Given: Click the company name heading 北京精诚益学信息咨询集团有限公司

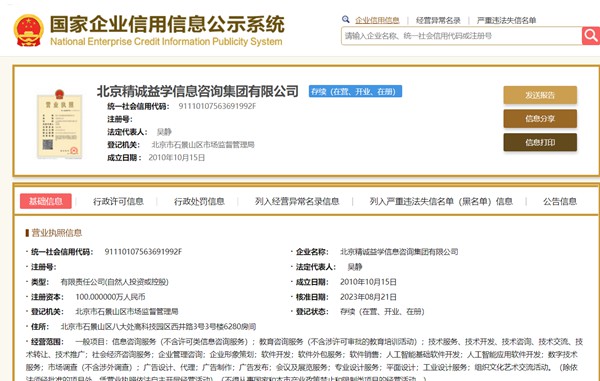Looking at the screenshot, I should (197, 91).
